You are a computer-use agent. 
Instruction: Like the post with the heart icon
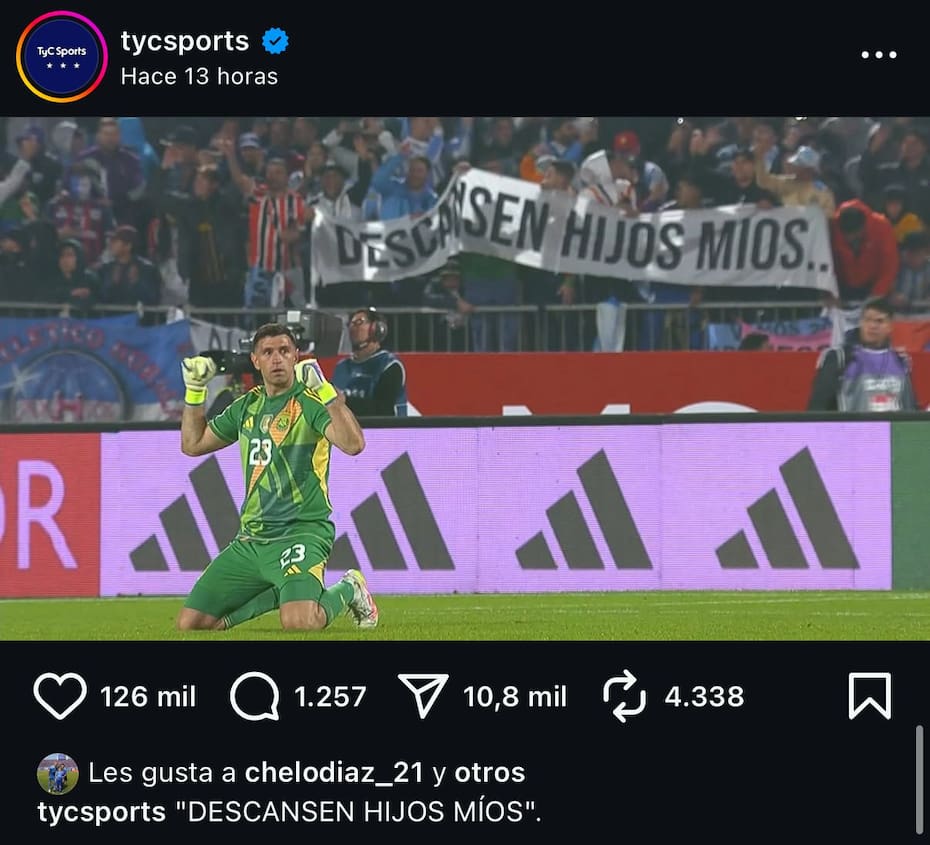(60, 696)
